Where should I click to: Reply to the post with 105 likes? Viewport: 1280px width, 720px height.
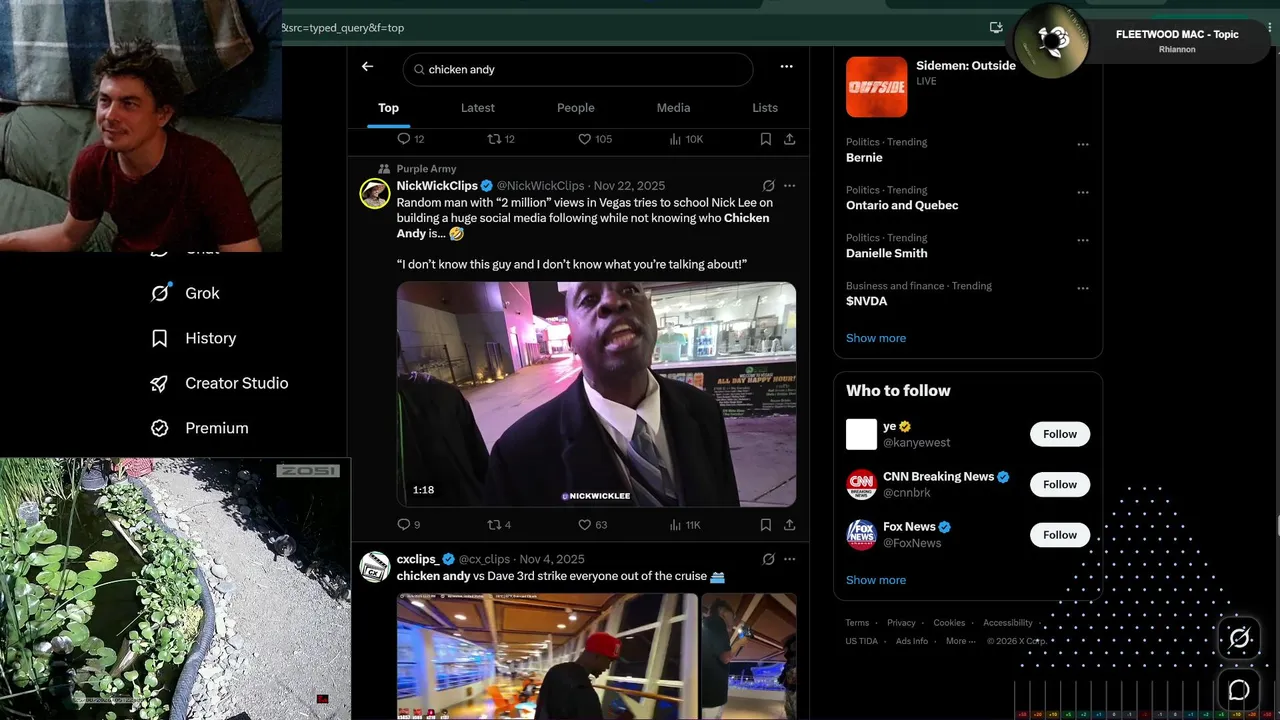(411, 139)
